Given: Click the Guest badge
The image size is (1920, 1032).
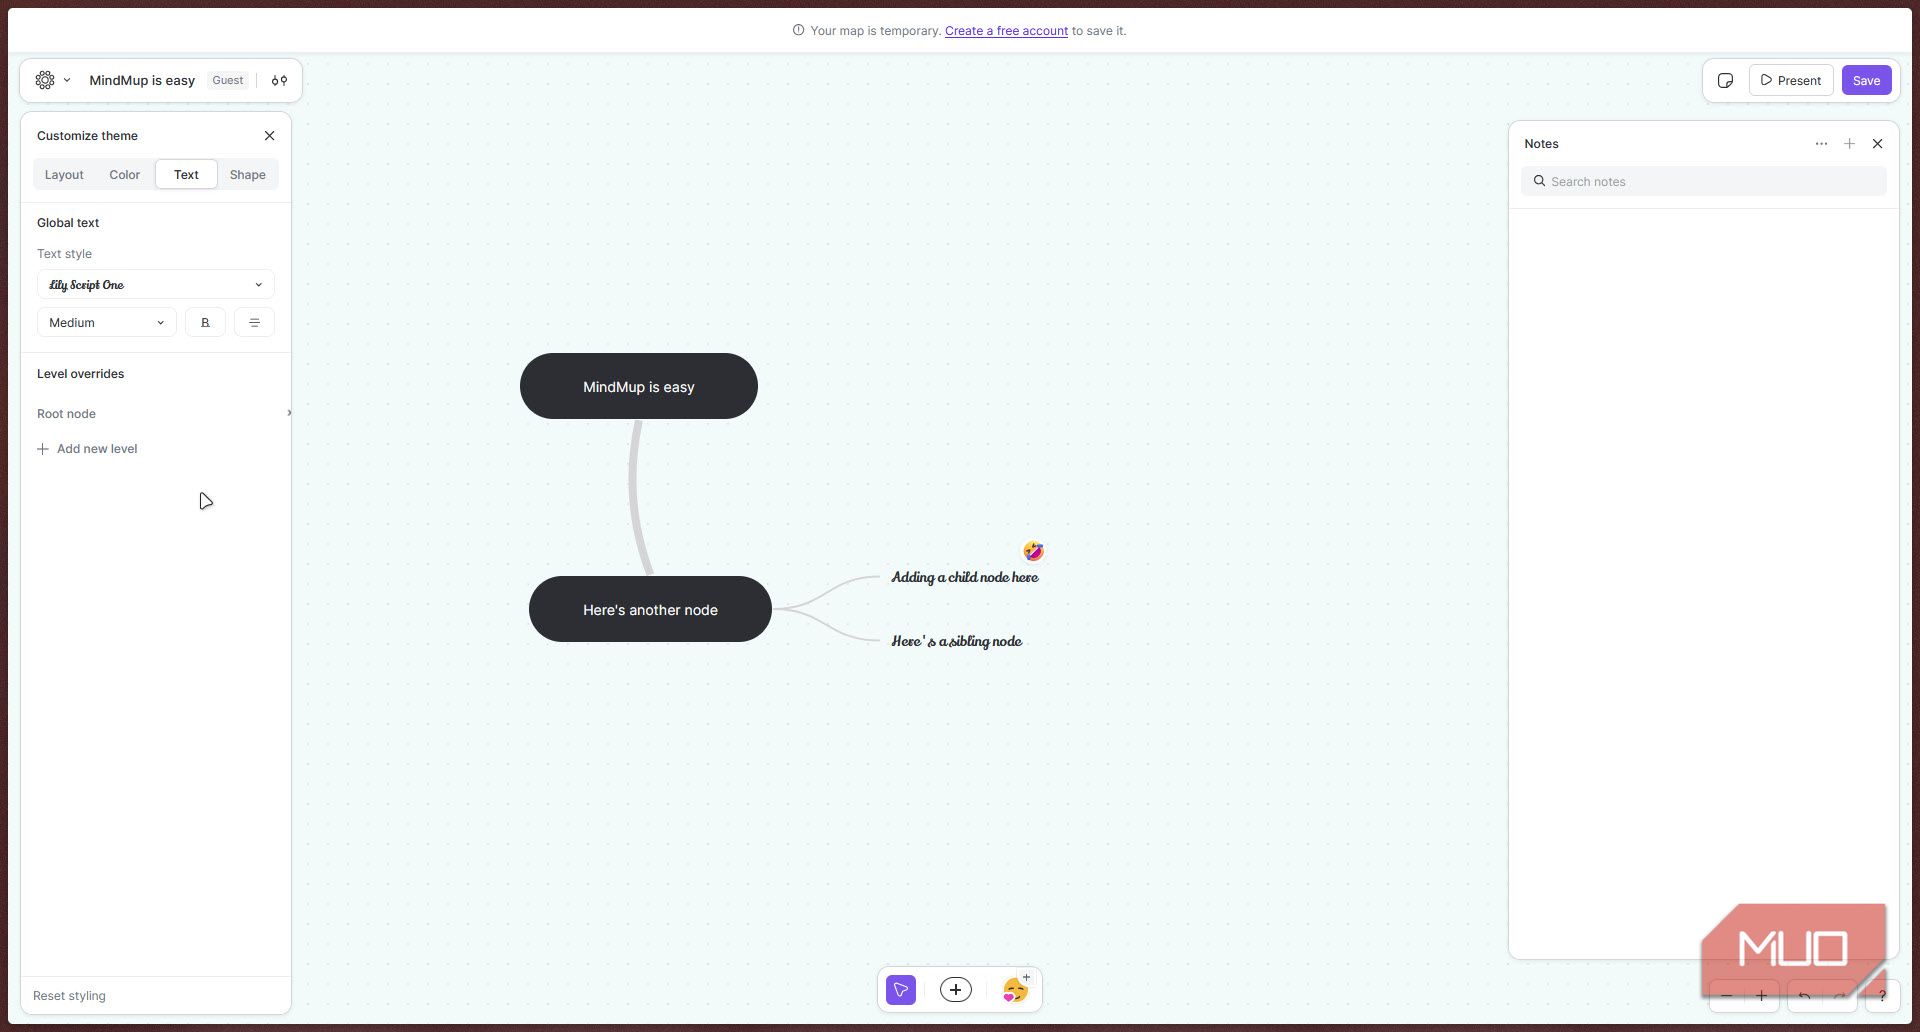Looking at the screenshot, I should click(227, 80).
